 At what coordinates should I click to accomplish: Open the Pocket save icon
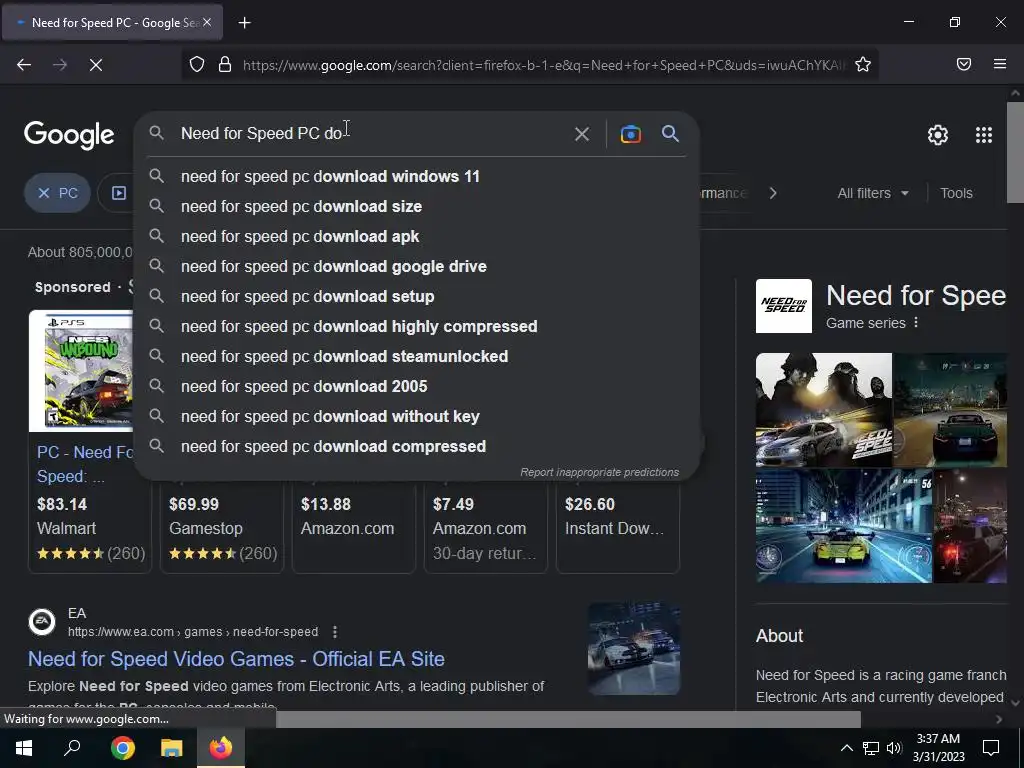[x=963, y=64]
